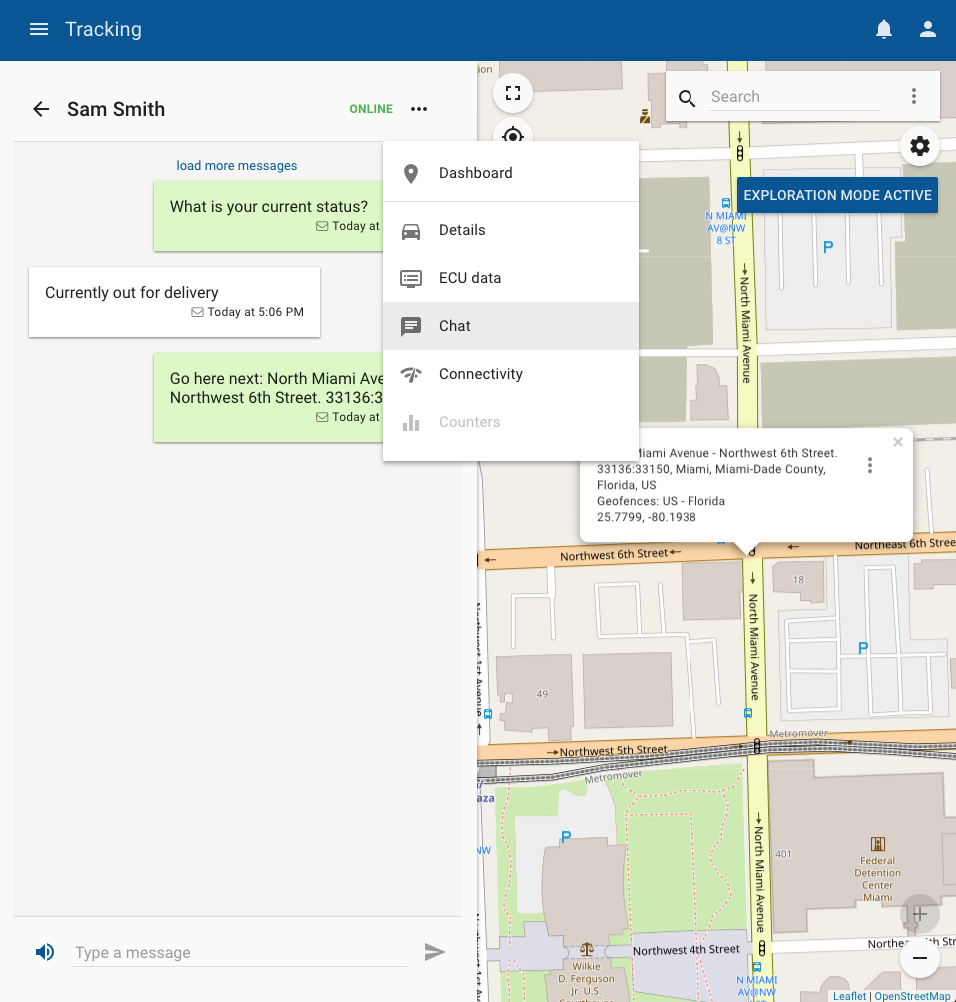Close the location info popup
Image resolution: width=956 pixels, height=1002 pixels.
tap(898, 442)
